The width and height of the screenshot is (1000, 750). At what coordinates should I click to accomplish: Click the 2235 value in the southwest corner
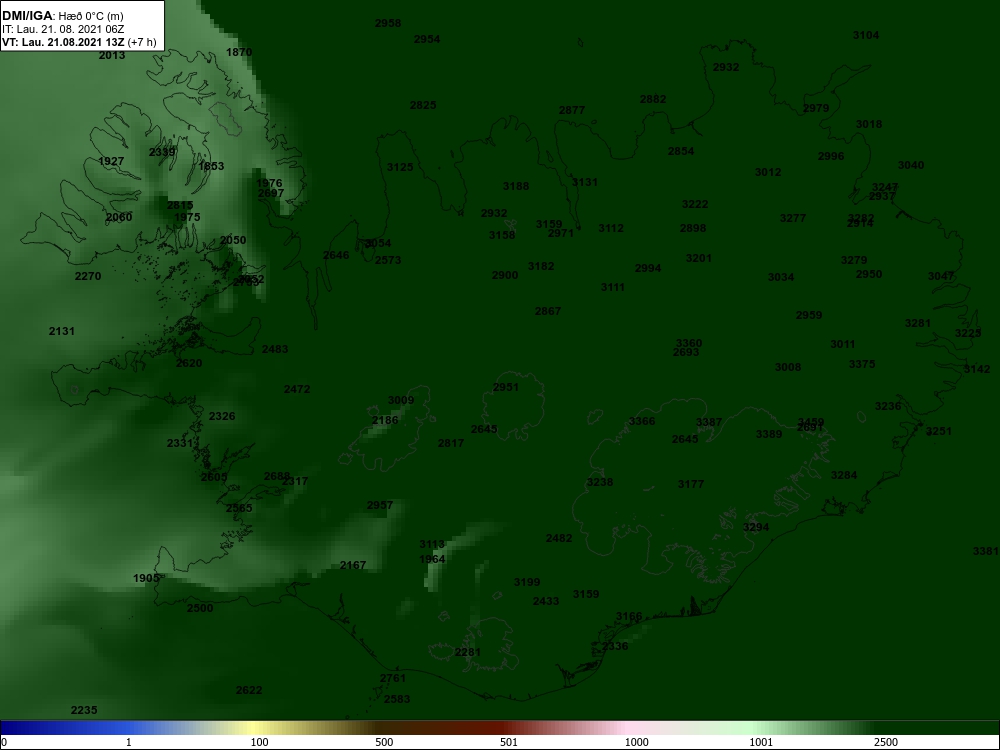tap(84, 710)
